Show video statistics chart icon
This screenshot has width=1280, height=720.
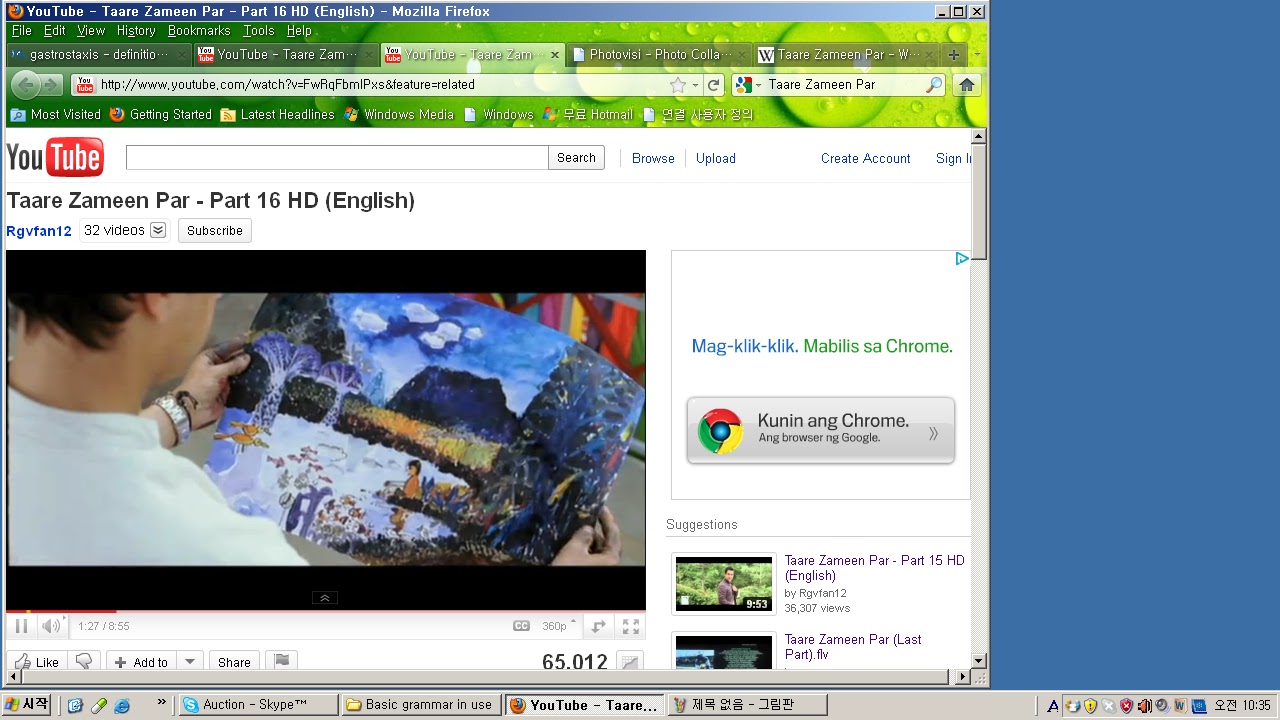[629, 662]
